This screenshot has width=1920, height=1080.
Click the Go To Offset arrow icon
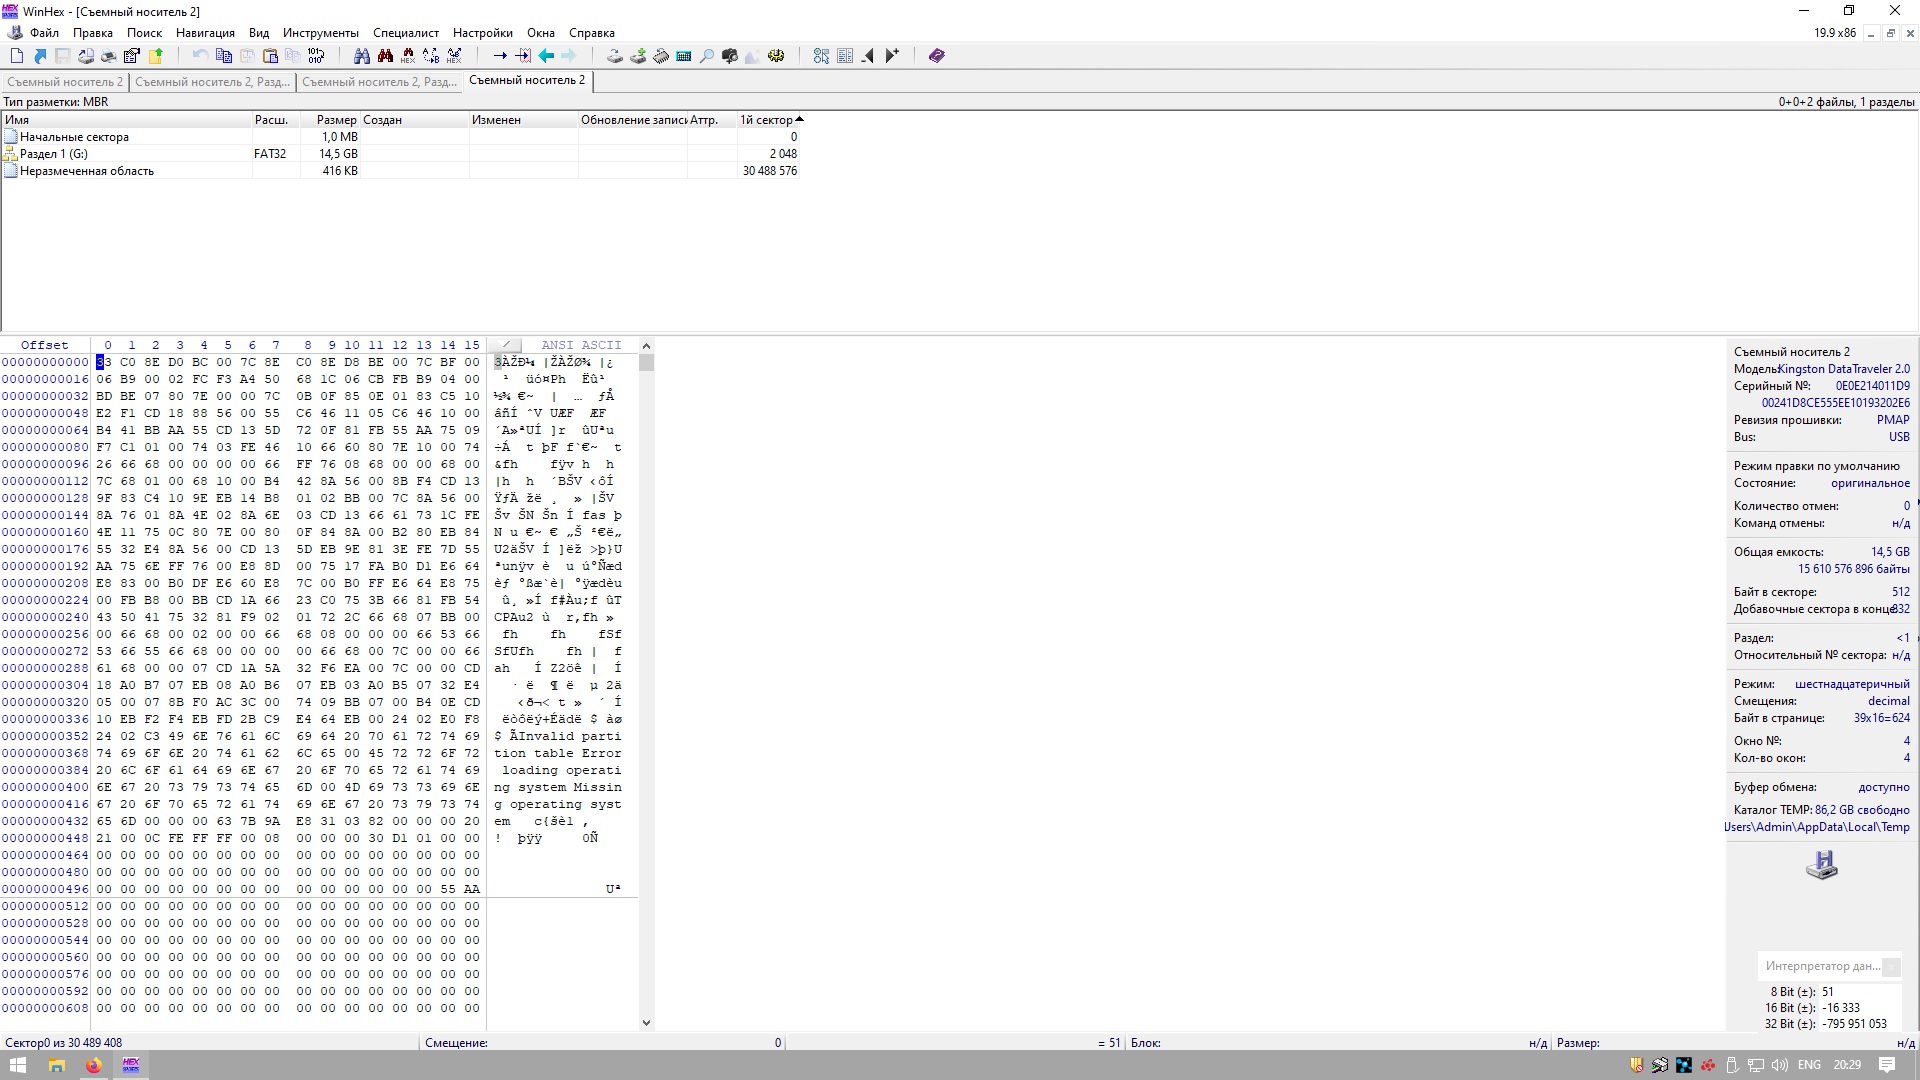[x=500, y=56]
